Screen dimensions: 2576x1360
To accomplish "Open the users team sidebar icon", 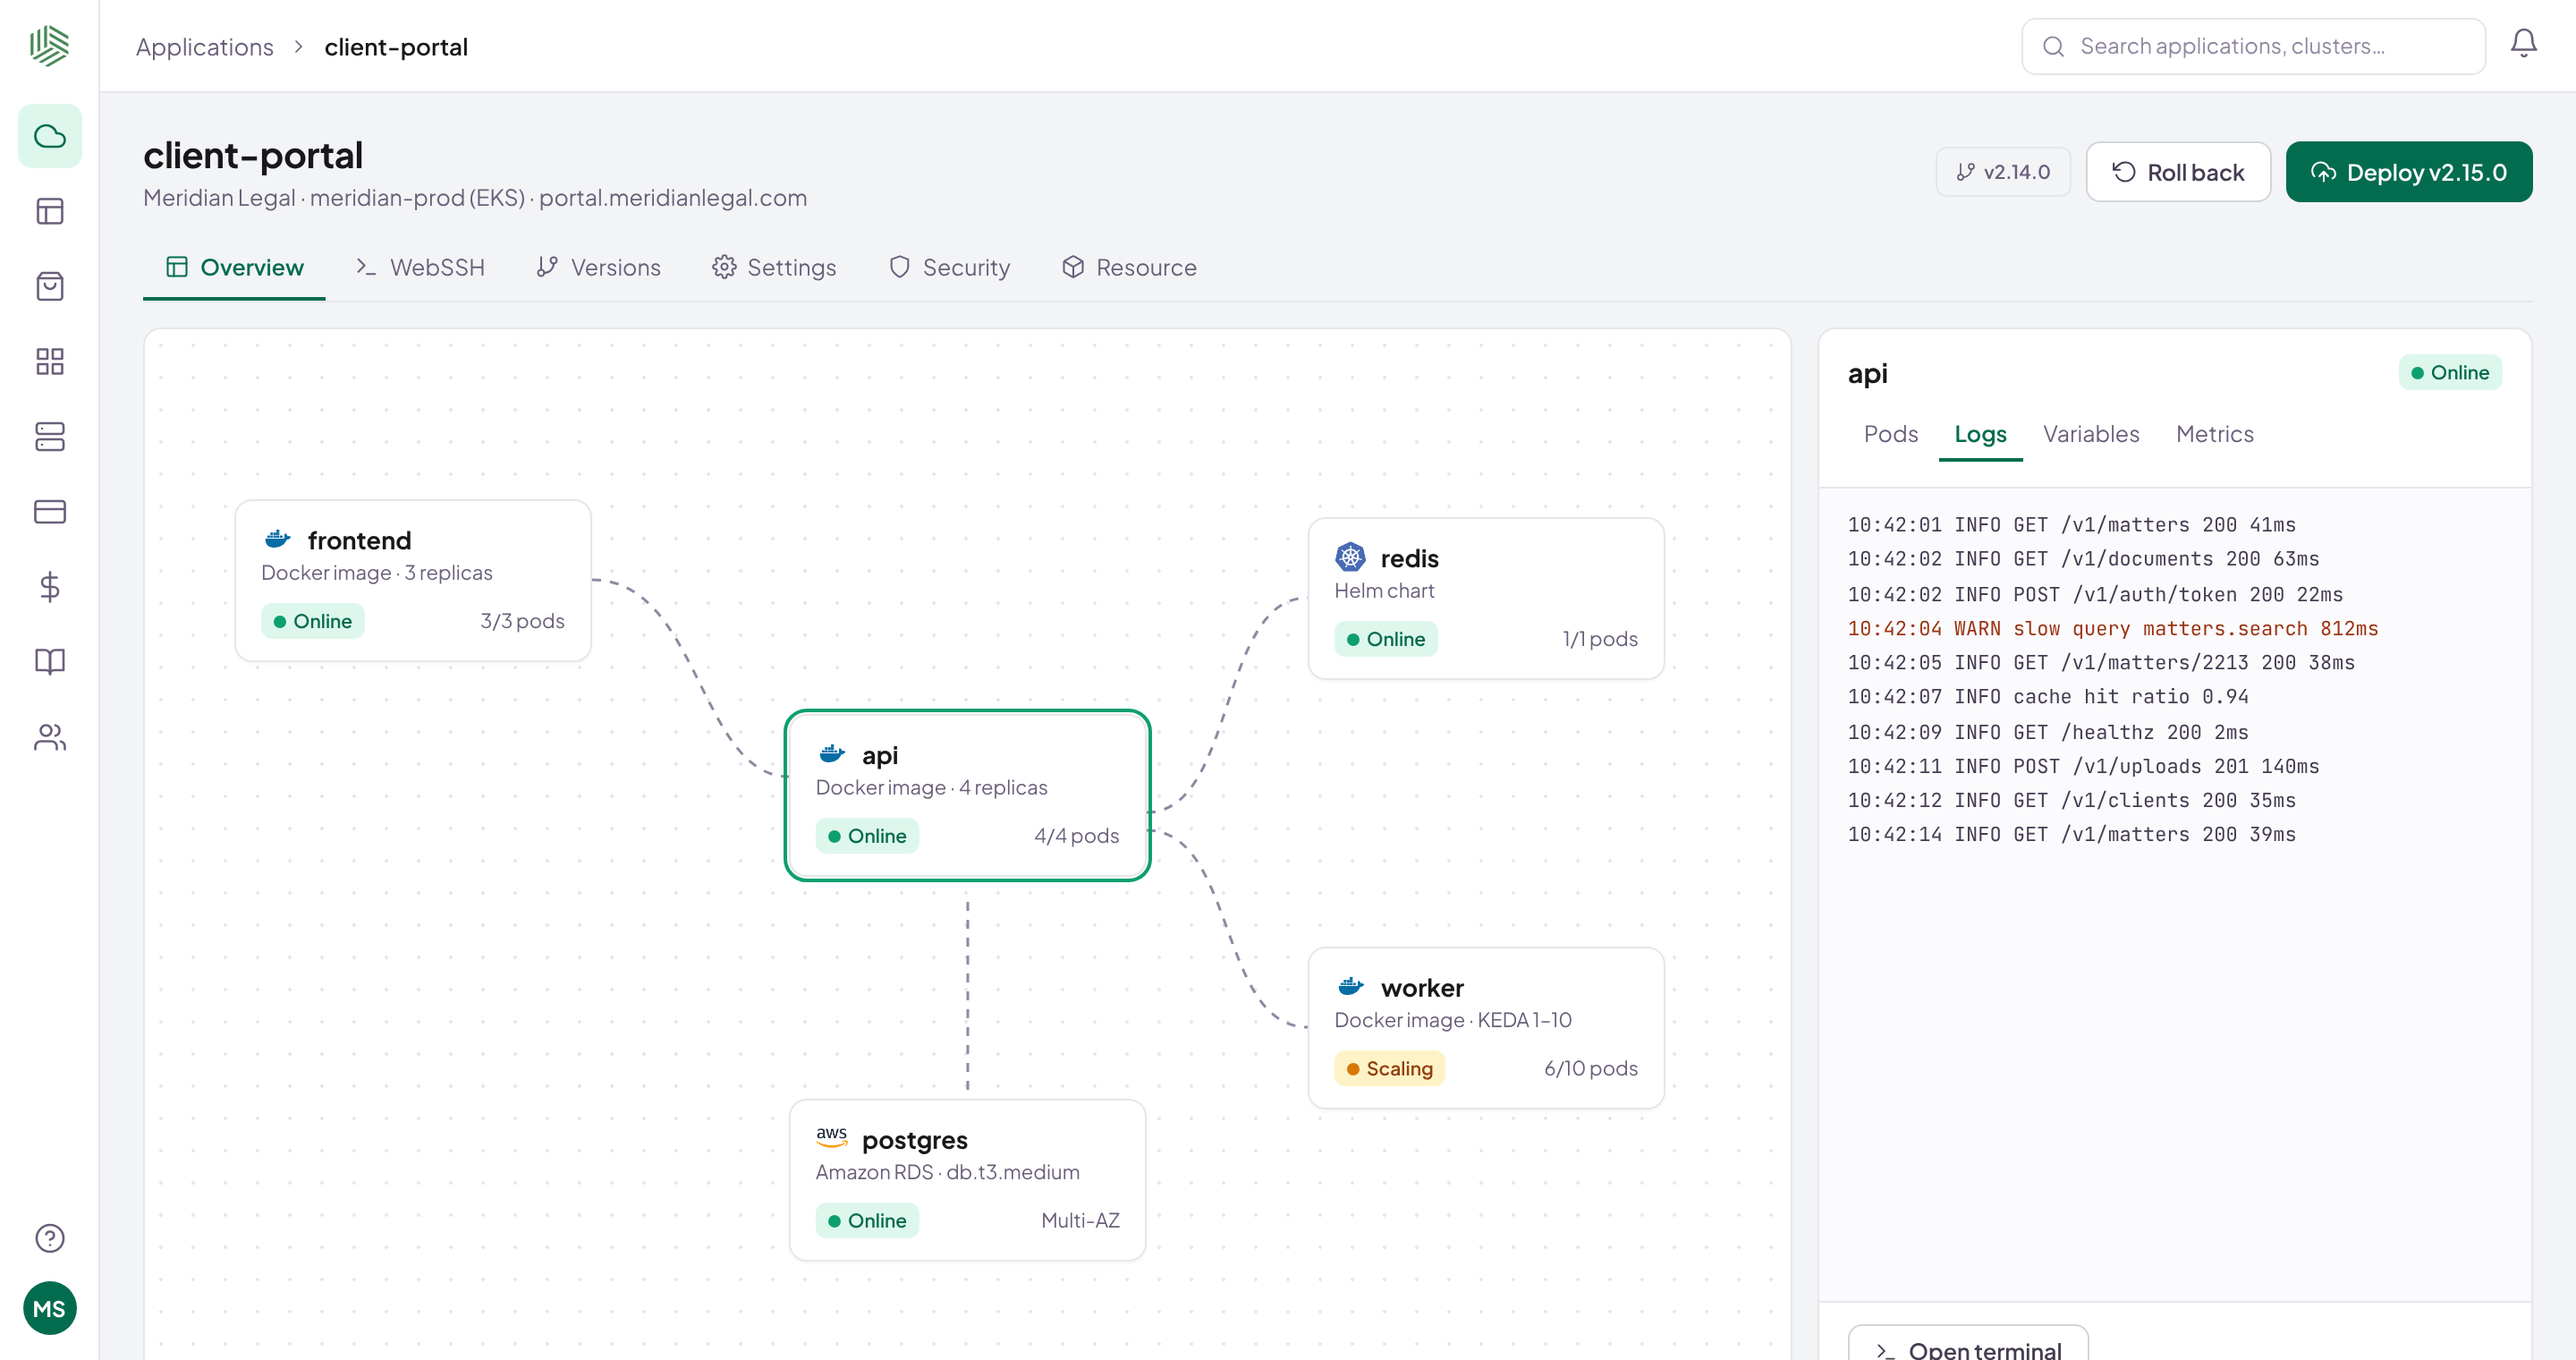I will pos(49,737).
